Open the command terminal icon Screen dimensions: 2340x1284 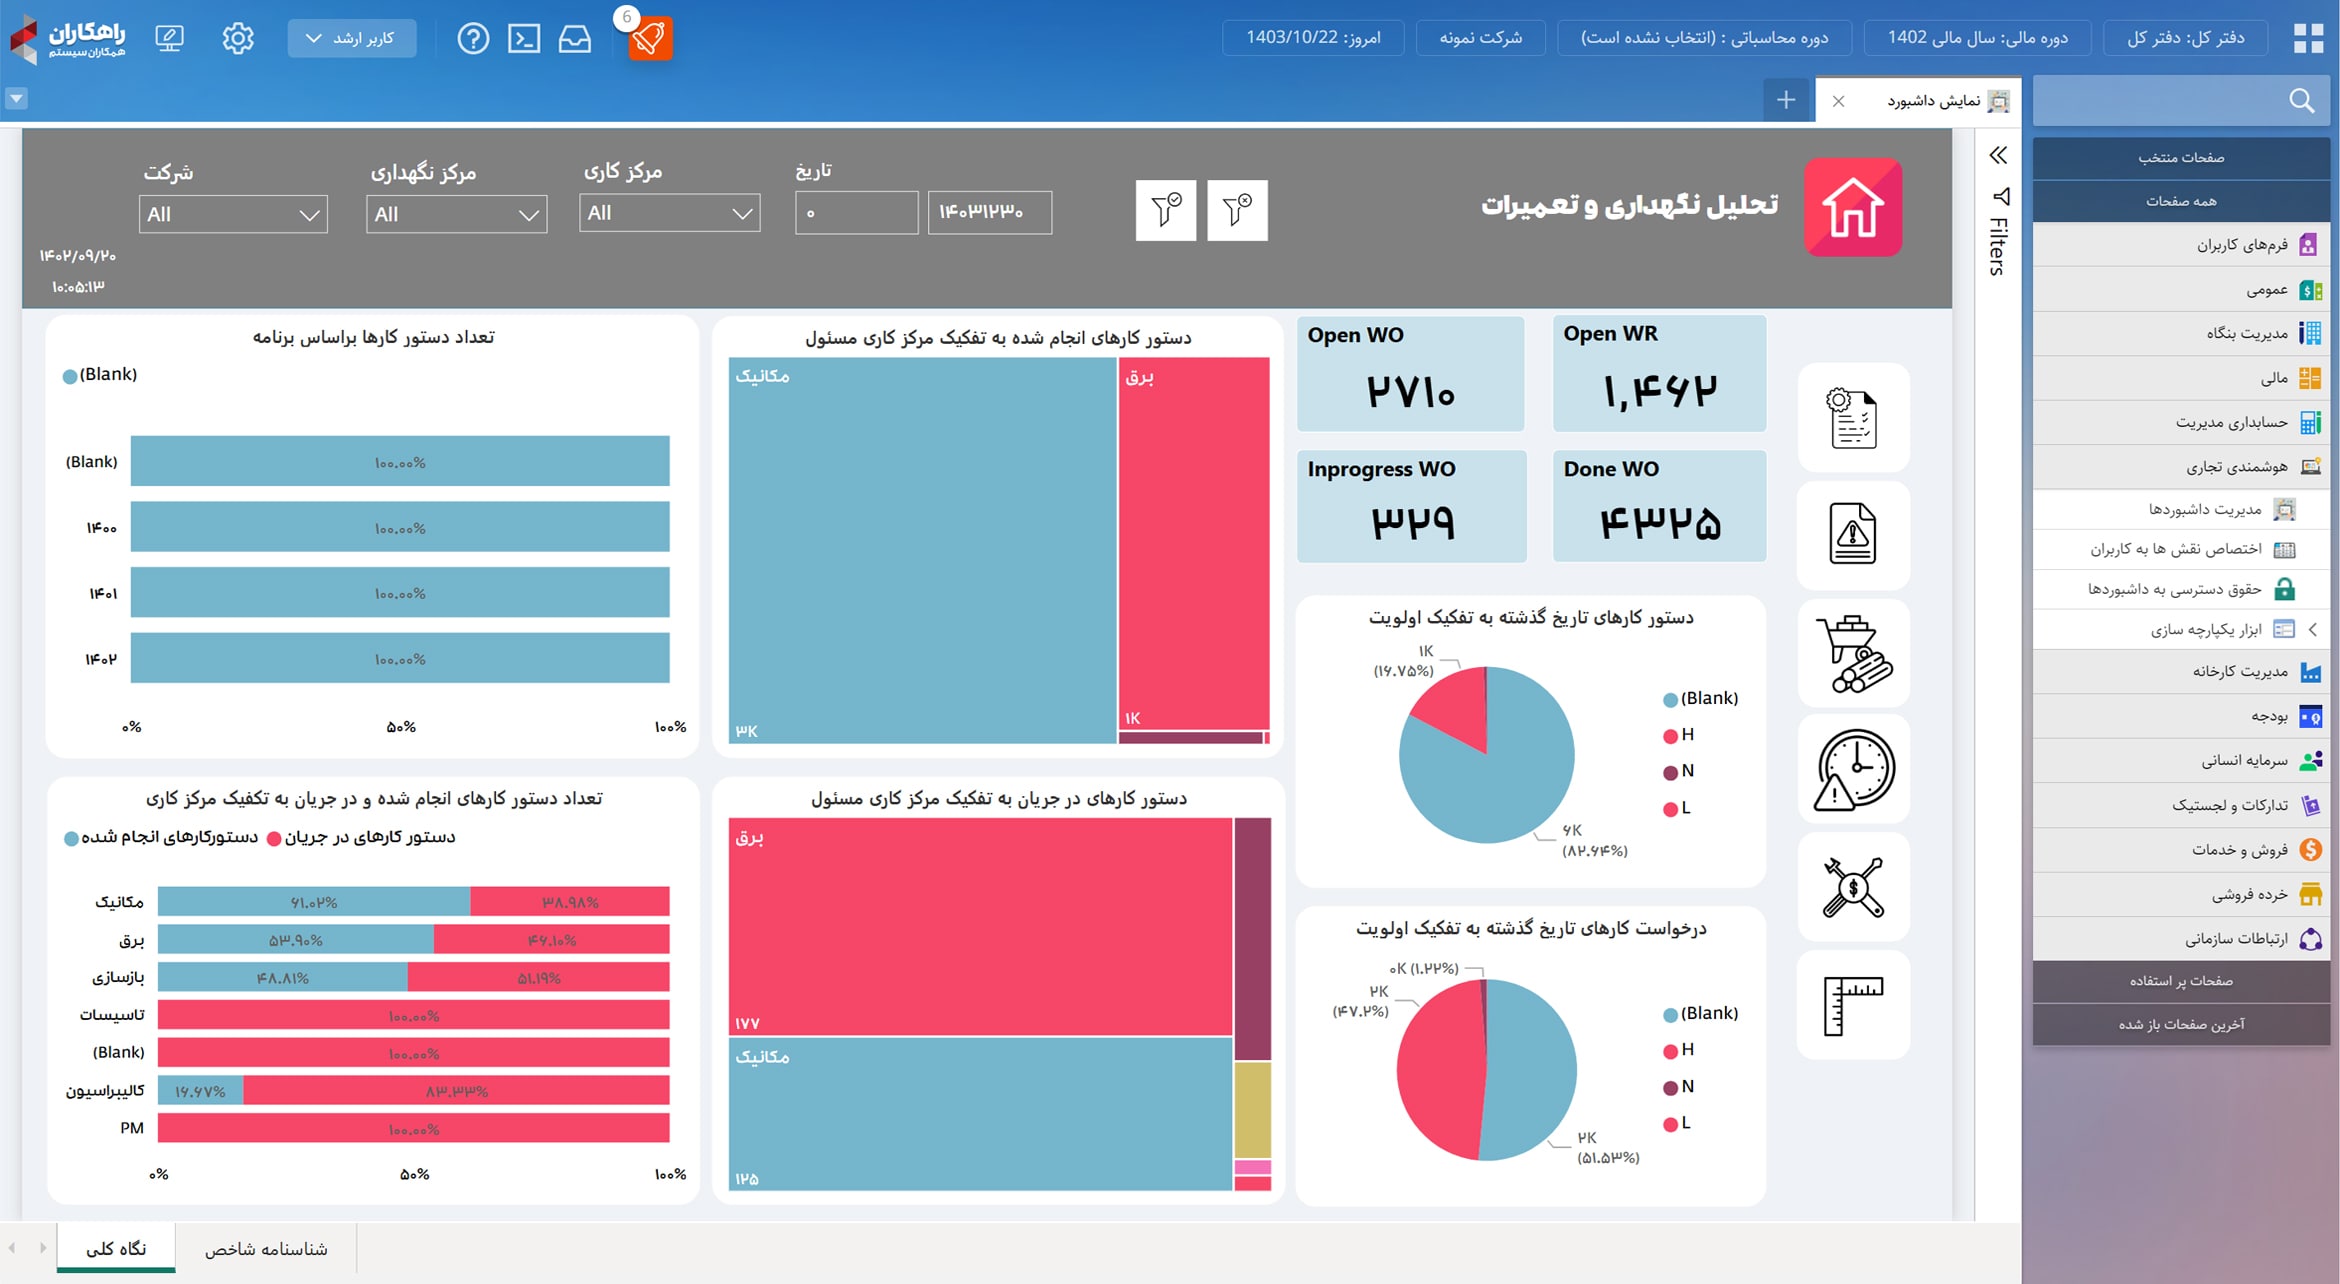(x=524, y=39)
